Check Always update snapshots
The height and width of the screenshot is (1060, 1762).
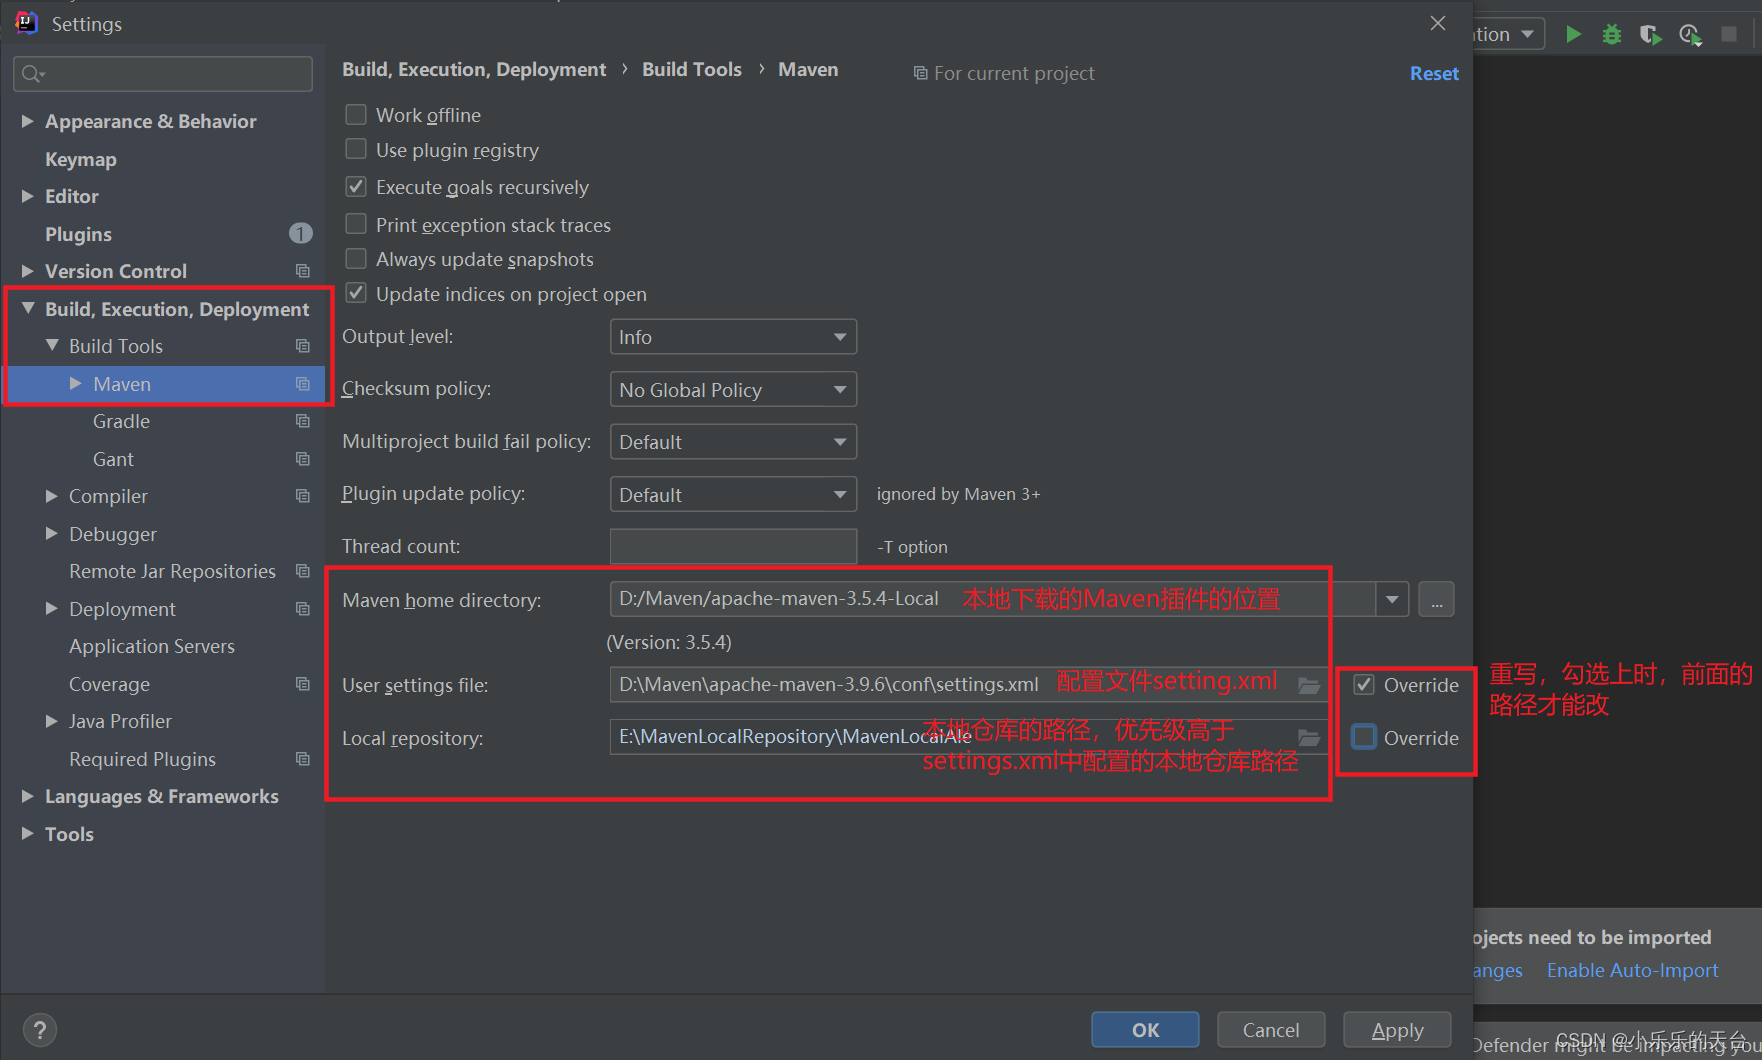click(356, 259)
